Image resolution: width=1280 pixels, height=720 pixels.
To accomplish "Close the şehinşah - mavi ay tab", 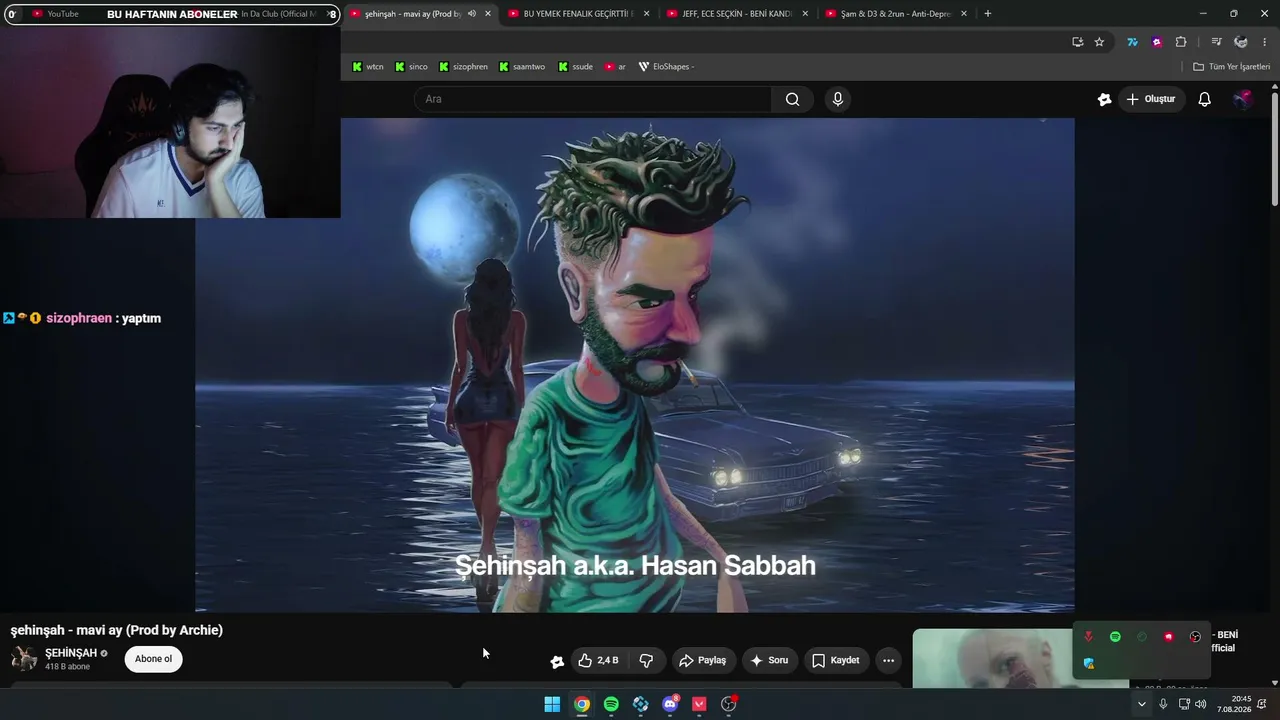I will pos(488,14).
